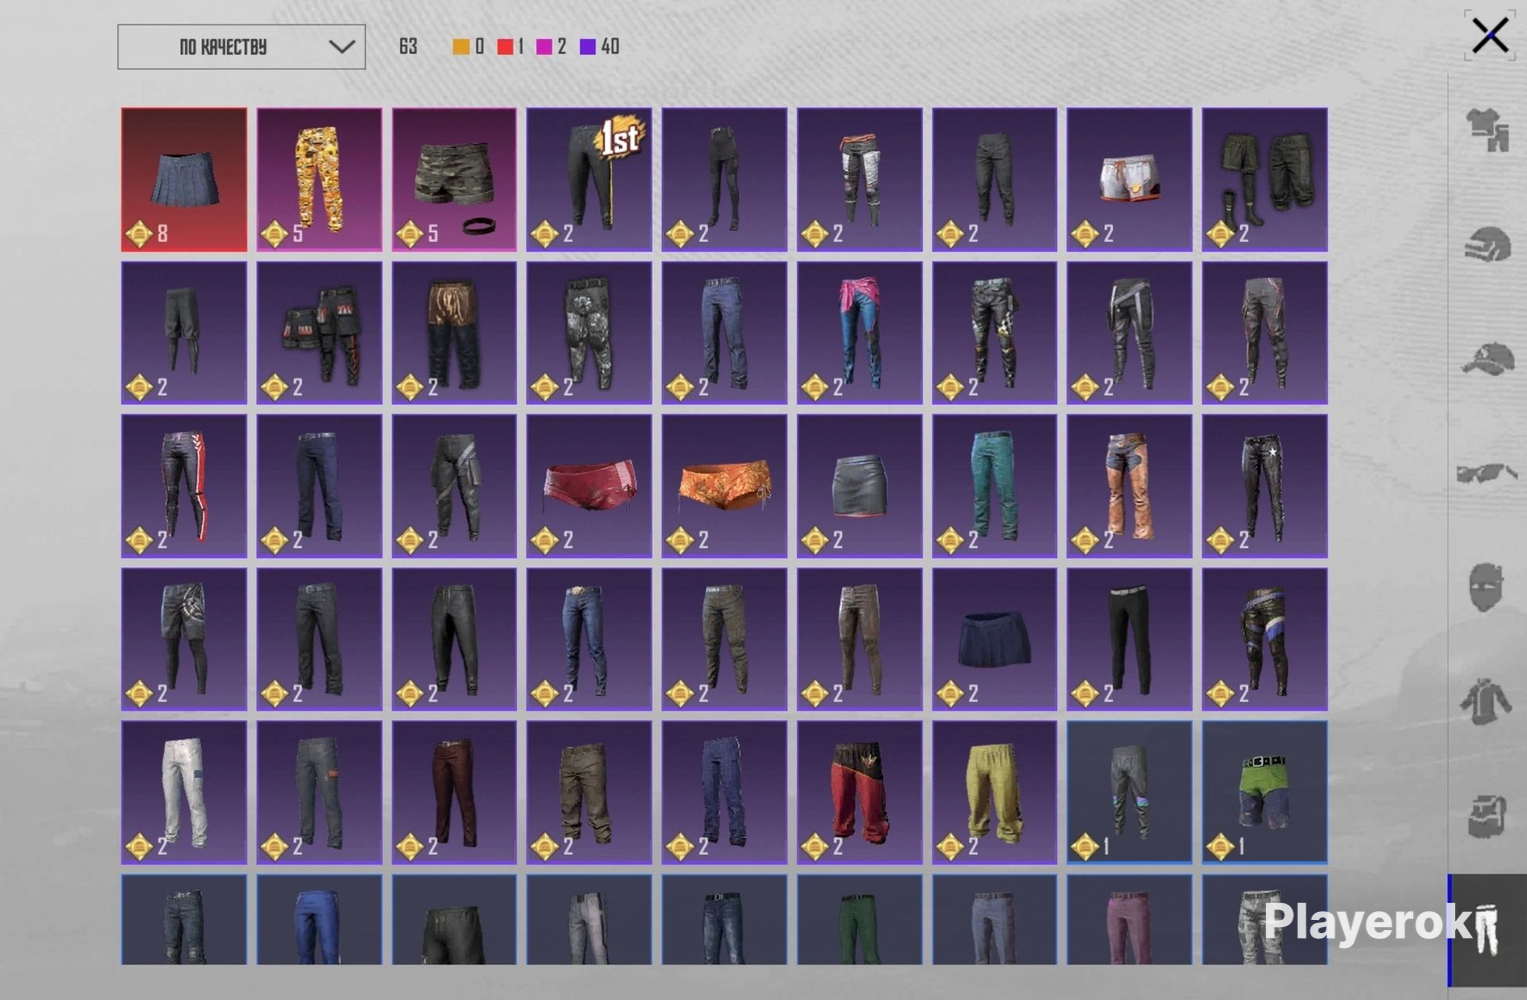1527x1000 pixels.
Task: Select the pants with 1st badge
Action: (589, 179)
